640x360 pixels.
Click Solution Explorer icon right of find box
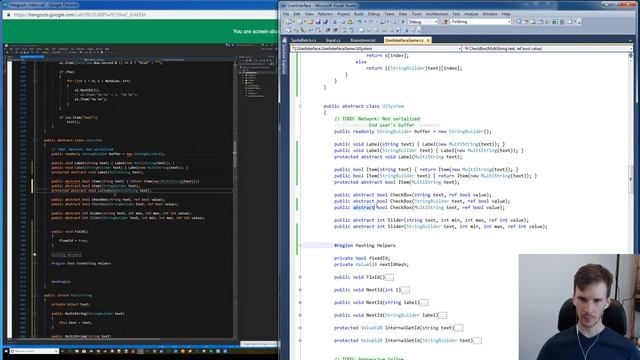tap(518, 22)
